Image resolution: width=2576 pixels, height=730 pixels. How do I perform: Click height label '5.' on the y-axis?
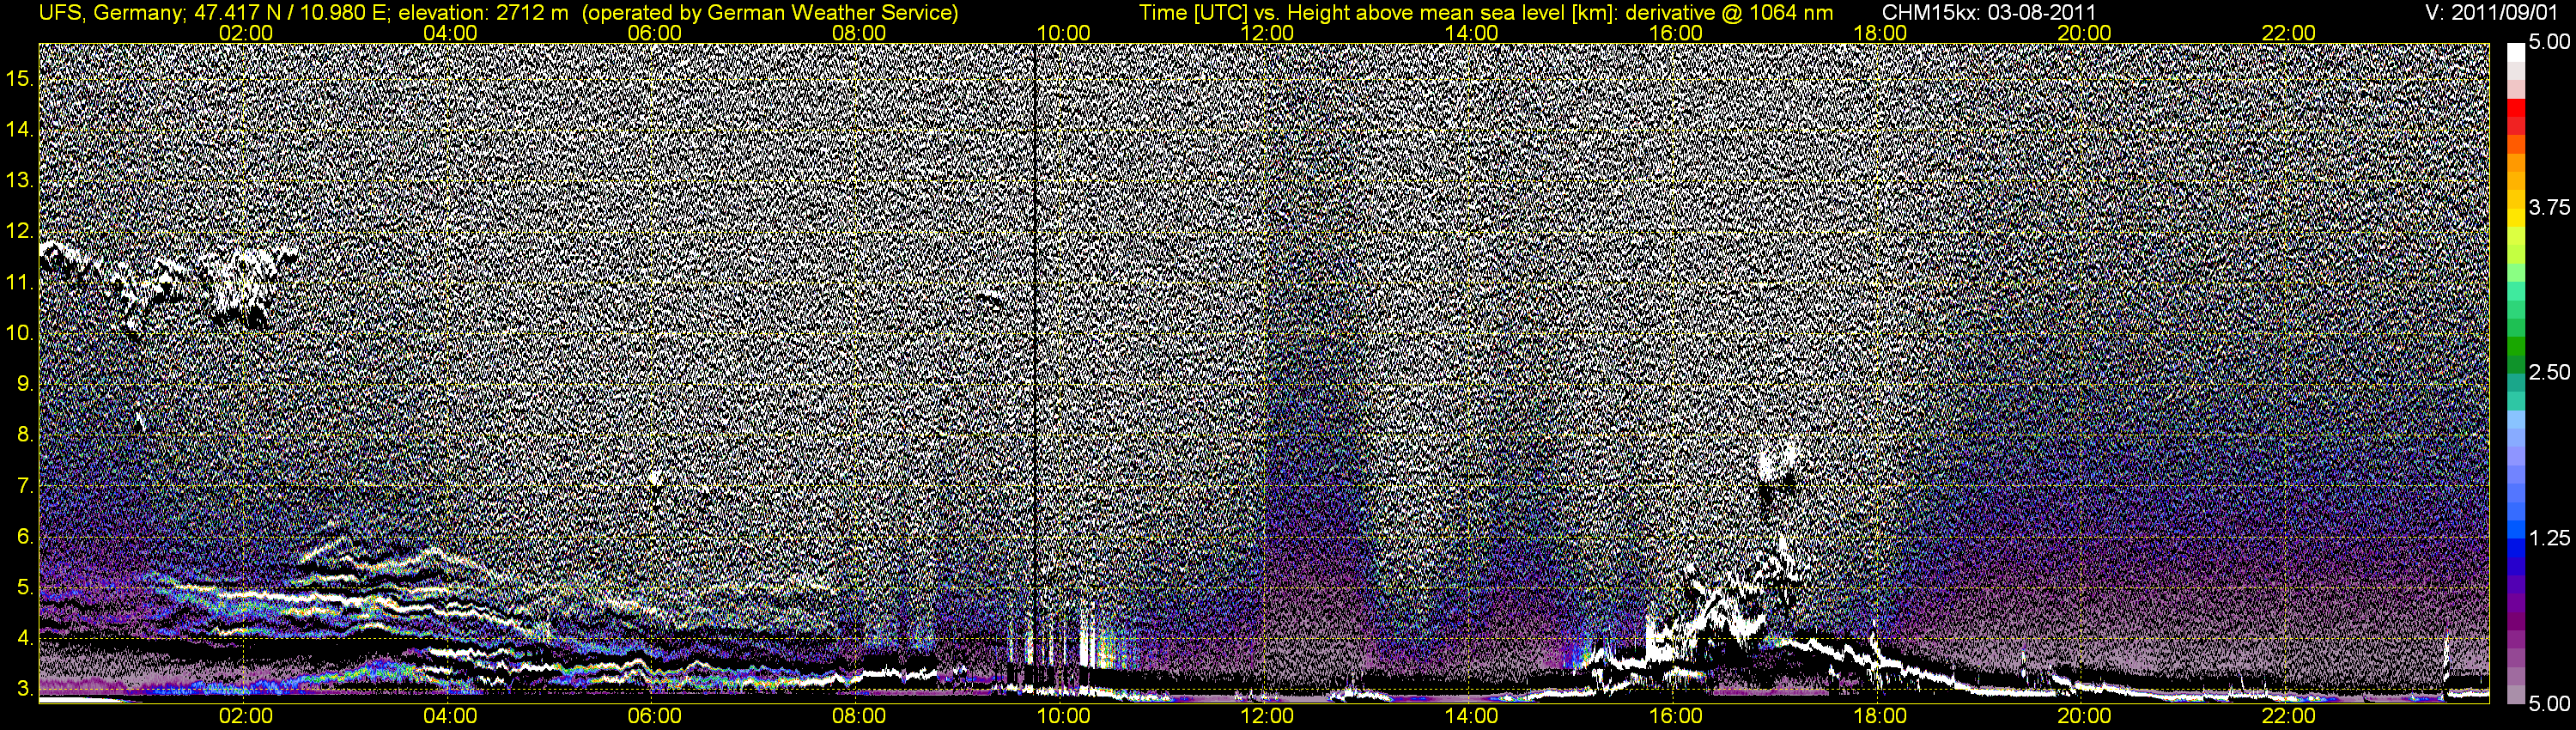click(x=25, y=588)
